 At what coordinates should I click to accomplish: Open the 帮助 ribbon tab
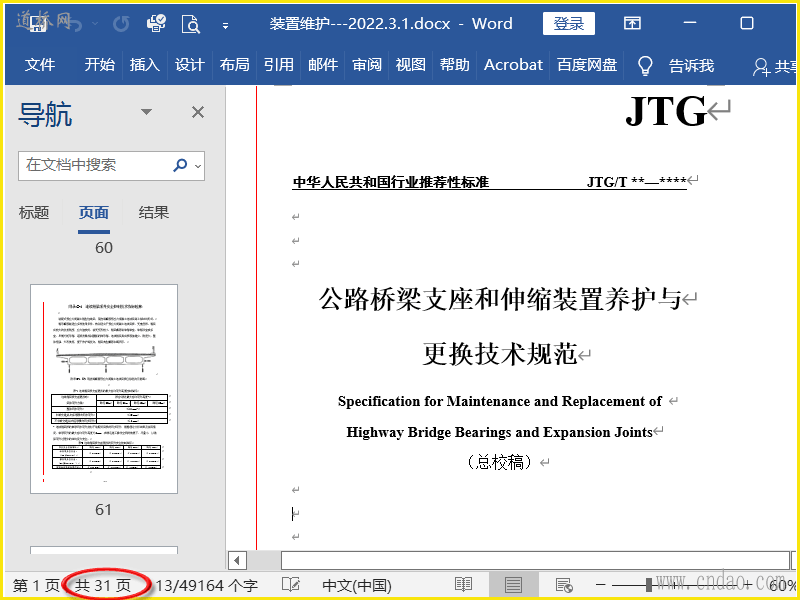click(x=455, y=65)
